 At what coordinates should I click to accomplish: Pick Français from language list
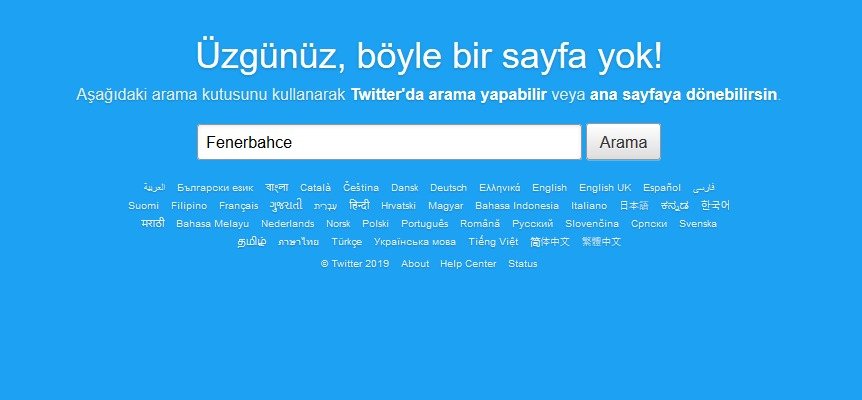(238, 206)
